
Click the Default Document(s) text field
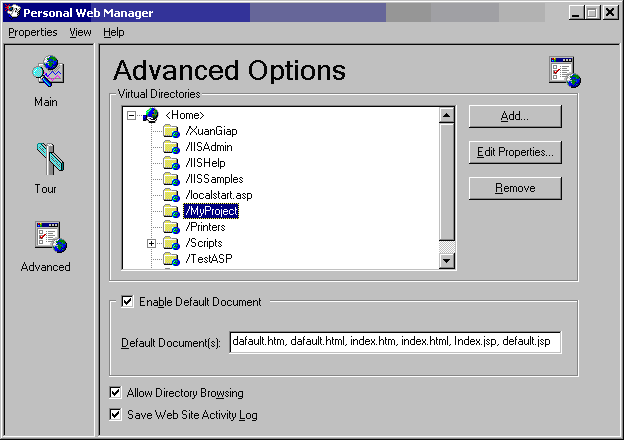point(395,342)
